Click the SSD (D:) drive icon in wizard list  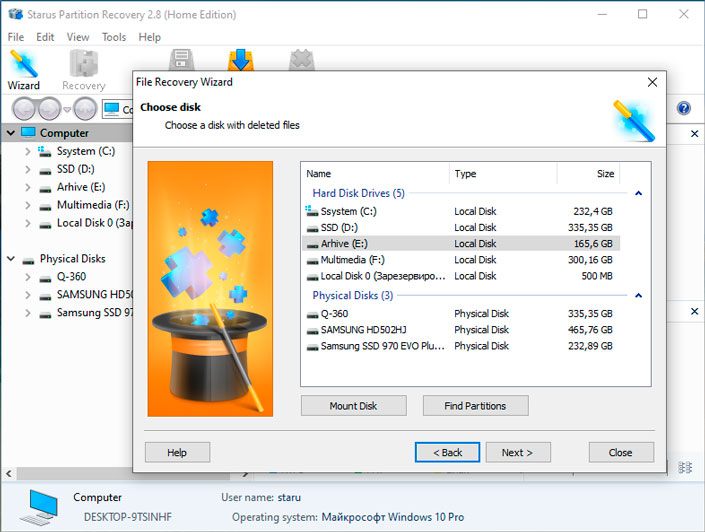[x=312, y=228]
